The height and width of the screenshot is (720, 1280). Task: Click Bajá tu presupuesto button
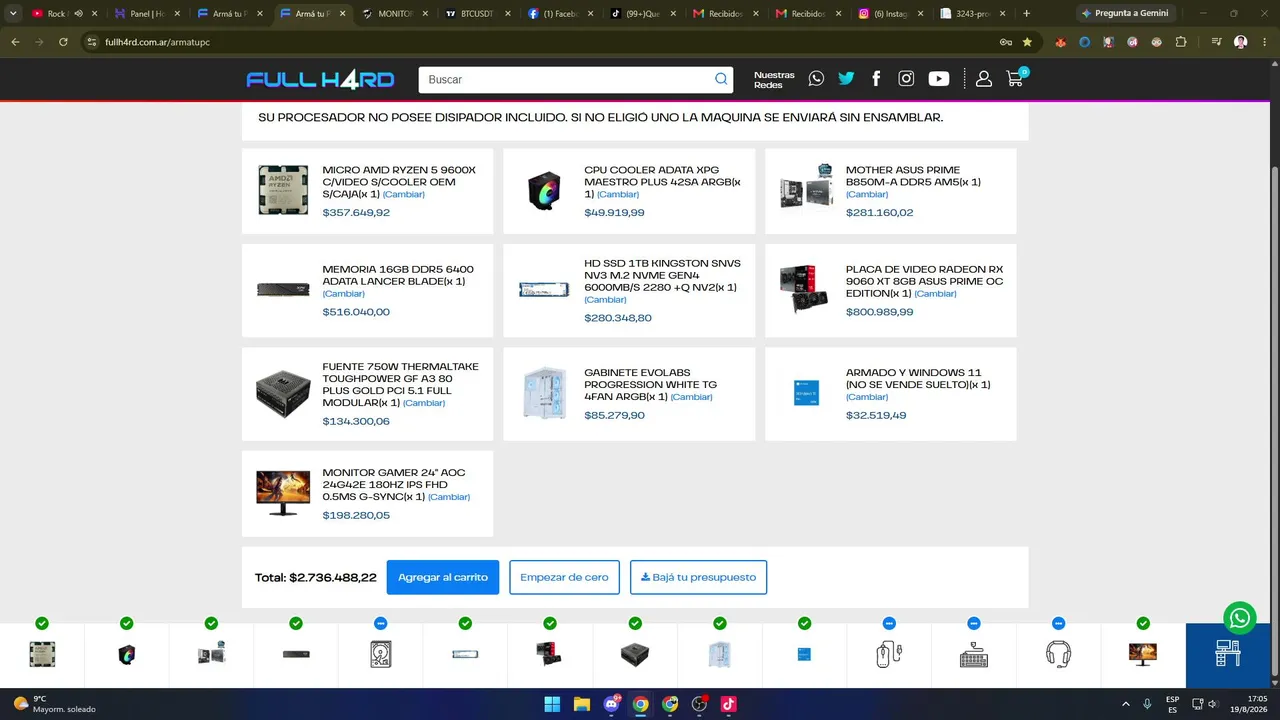(698, 577)
